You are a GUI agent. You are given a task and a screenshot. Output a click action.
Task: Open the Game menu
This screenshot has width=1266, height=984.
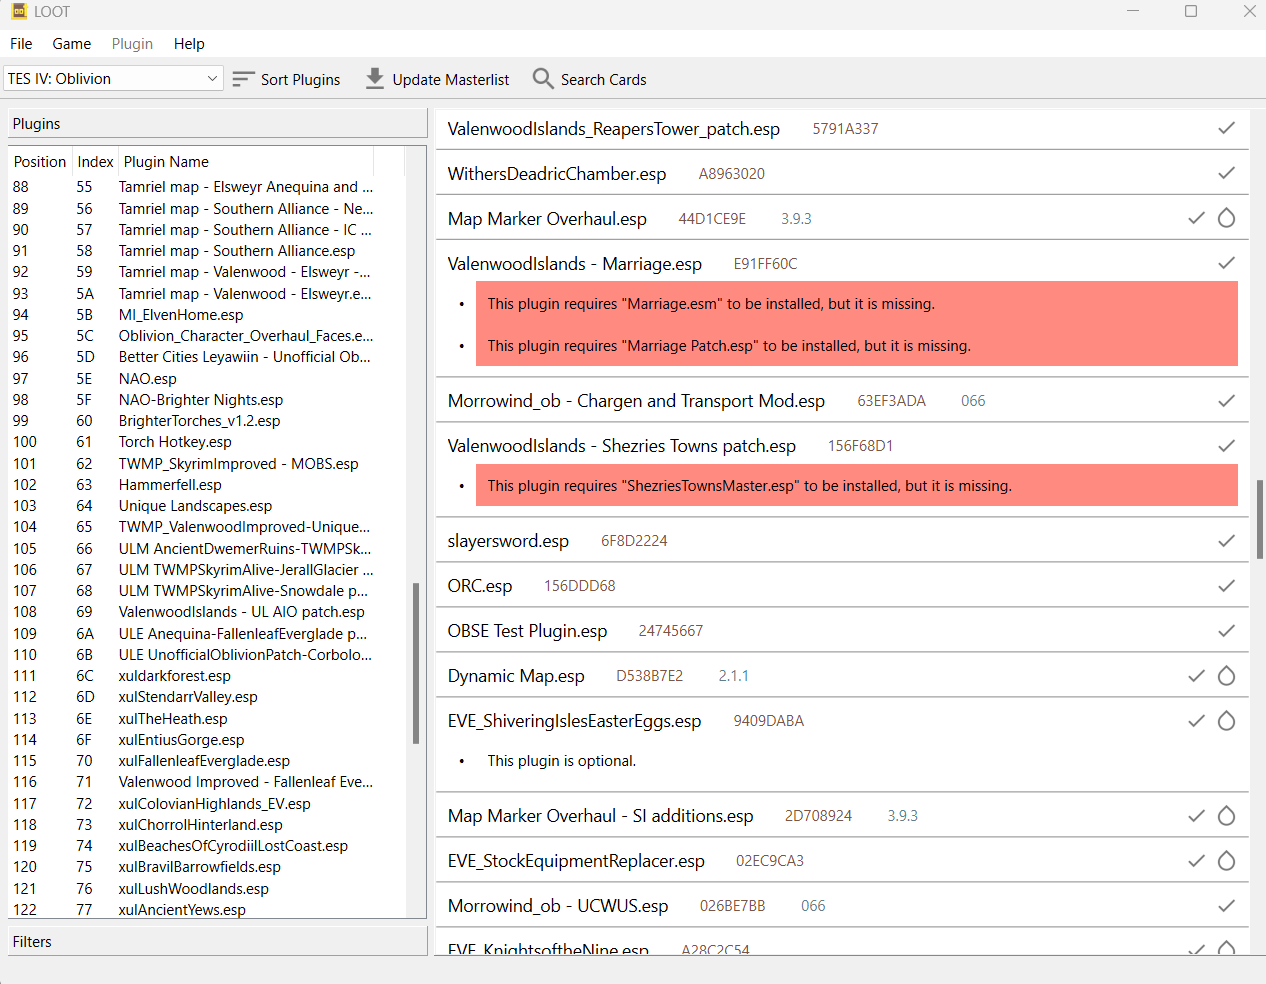pyautogui.click(x=72, y=44)
